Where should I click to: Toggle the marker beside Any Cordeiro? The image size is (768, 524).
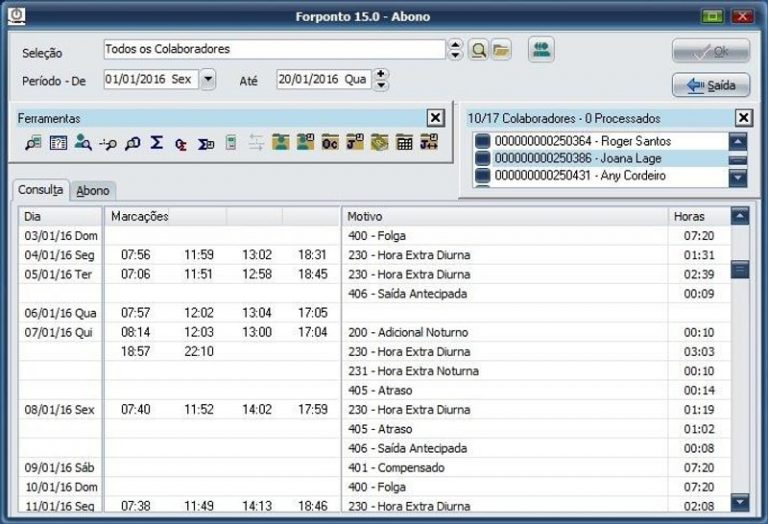(x=482, y=176)
